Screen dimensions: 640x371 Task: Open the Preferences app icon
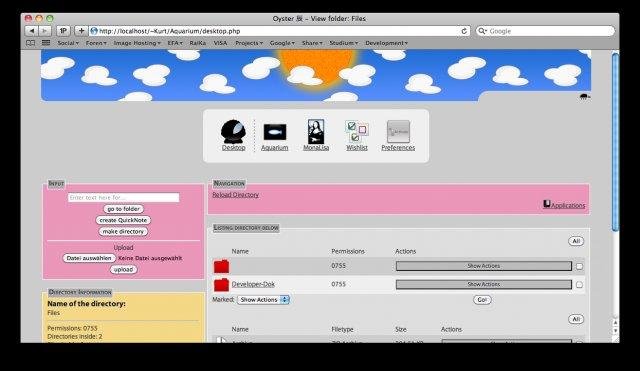(x=398, y=132)
